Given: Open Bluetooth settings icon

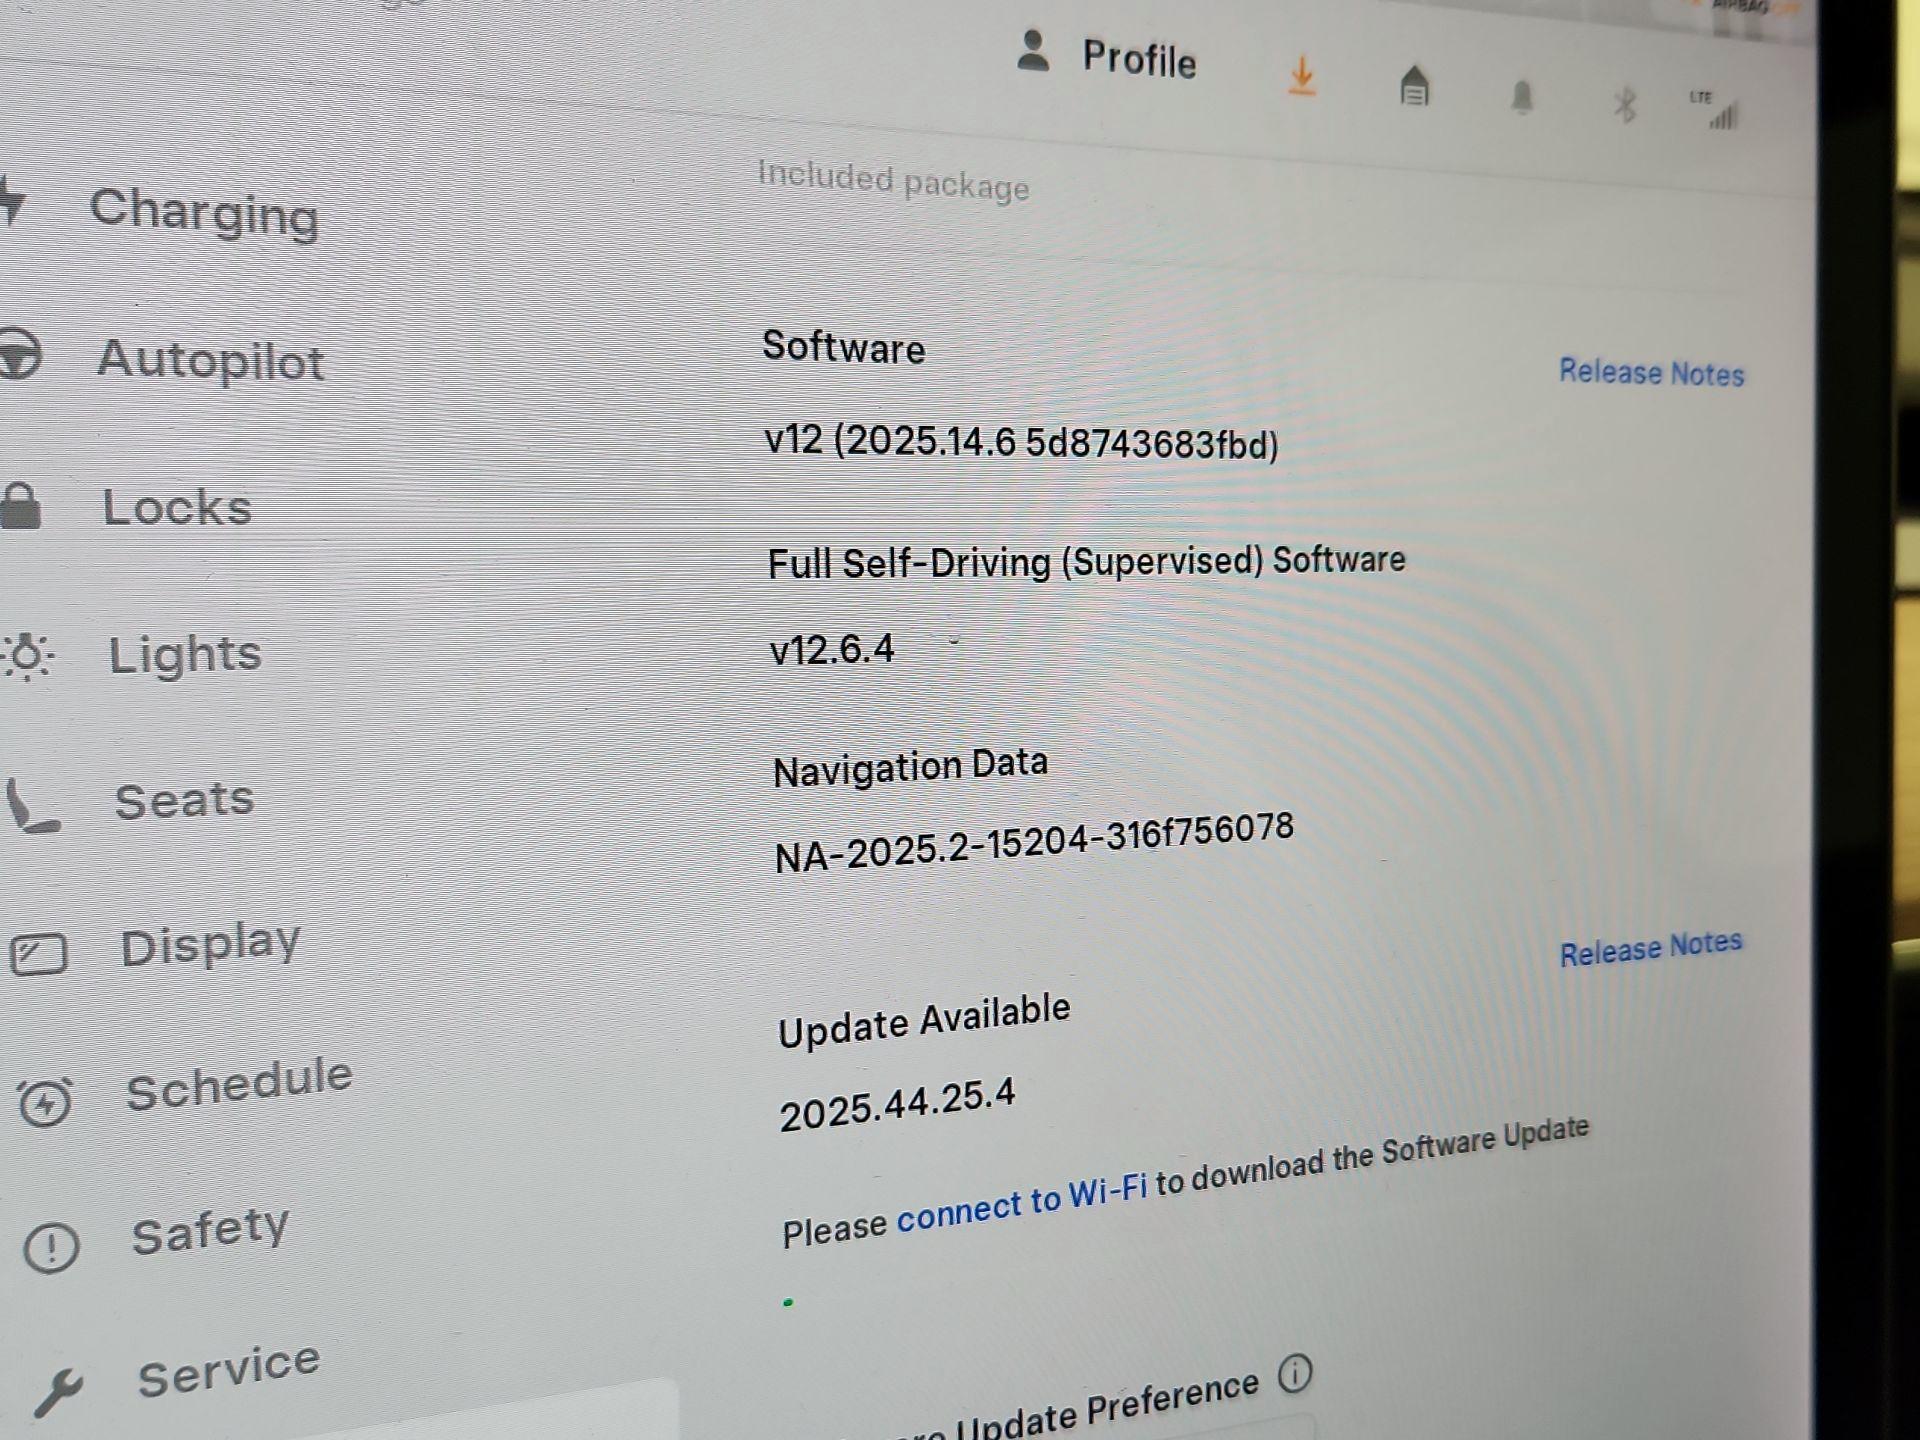Looking at the screenshot, I should [1625, 105].
